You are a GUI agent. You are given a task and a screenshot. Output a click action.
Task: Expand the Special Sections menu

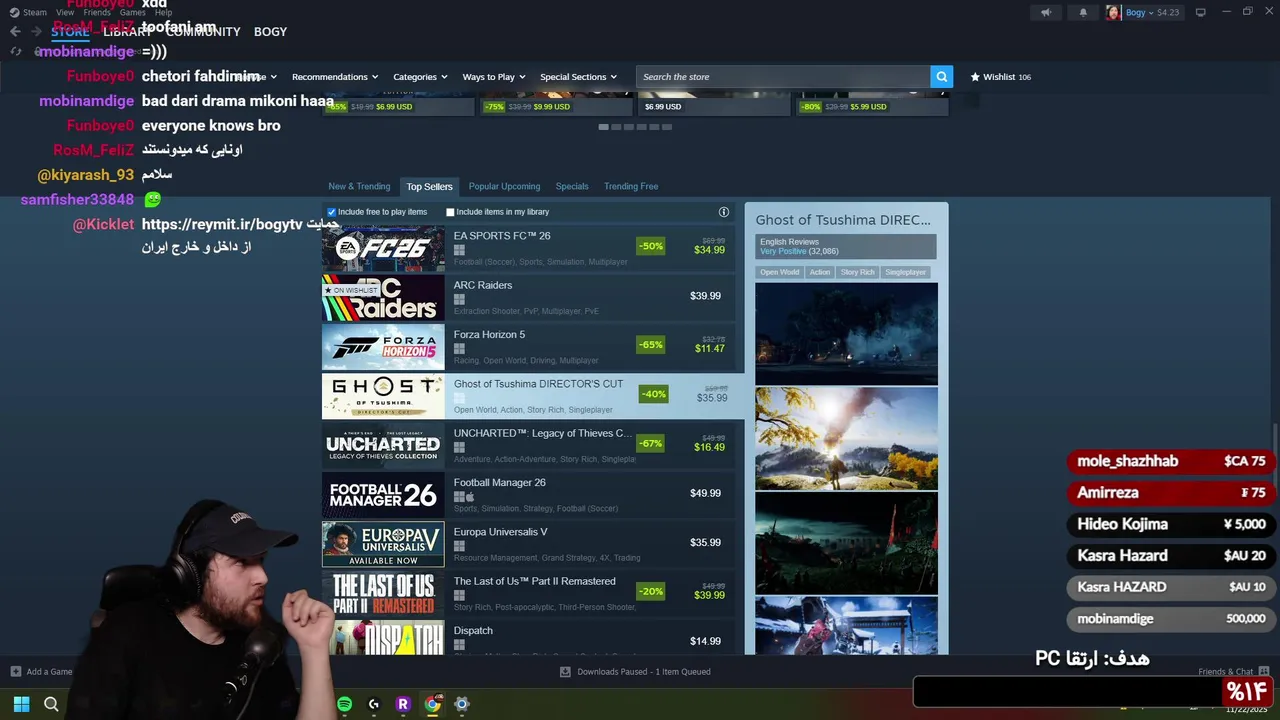578,77
